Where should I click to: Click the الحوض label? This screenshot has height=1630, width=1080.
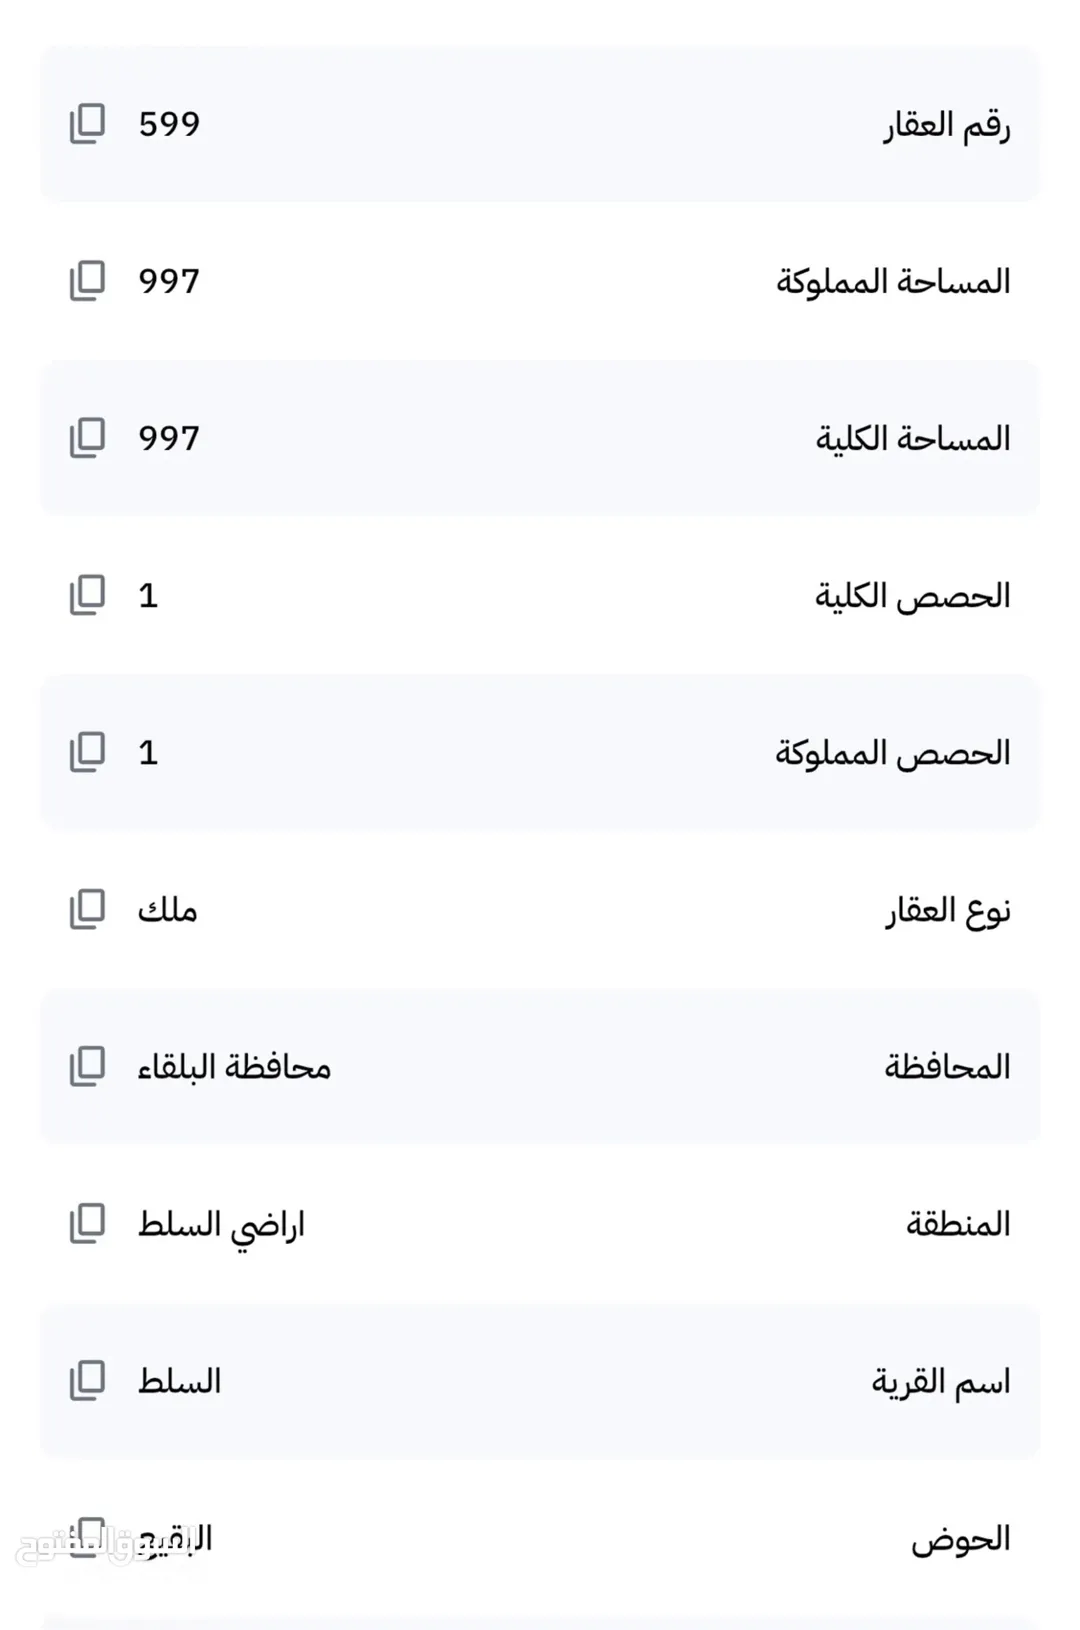pyautogui.click(x=961, y=1539)
